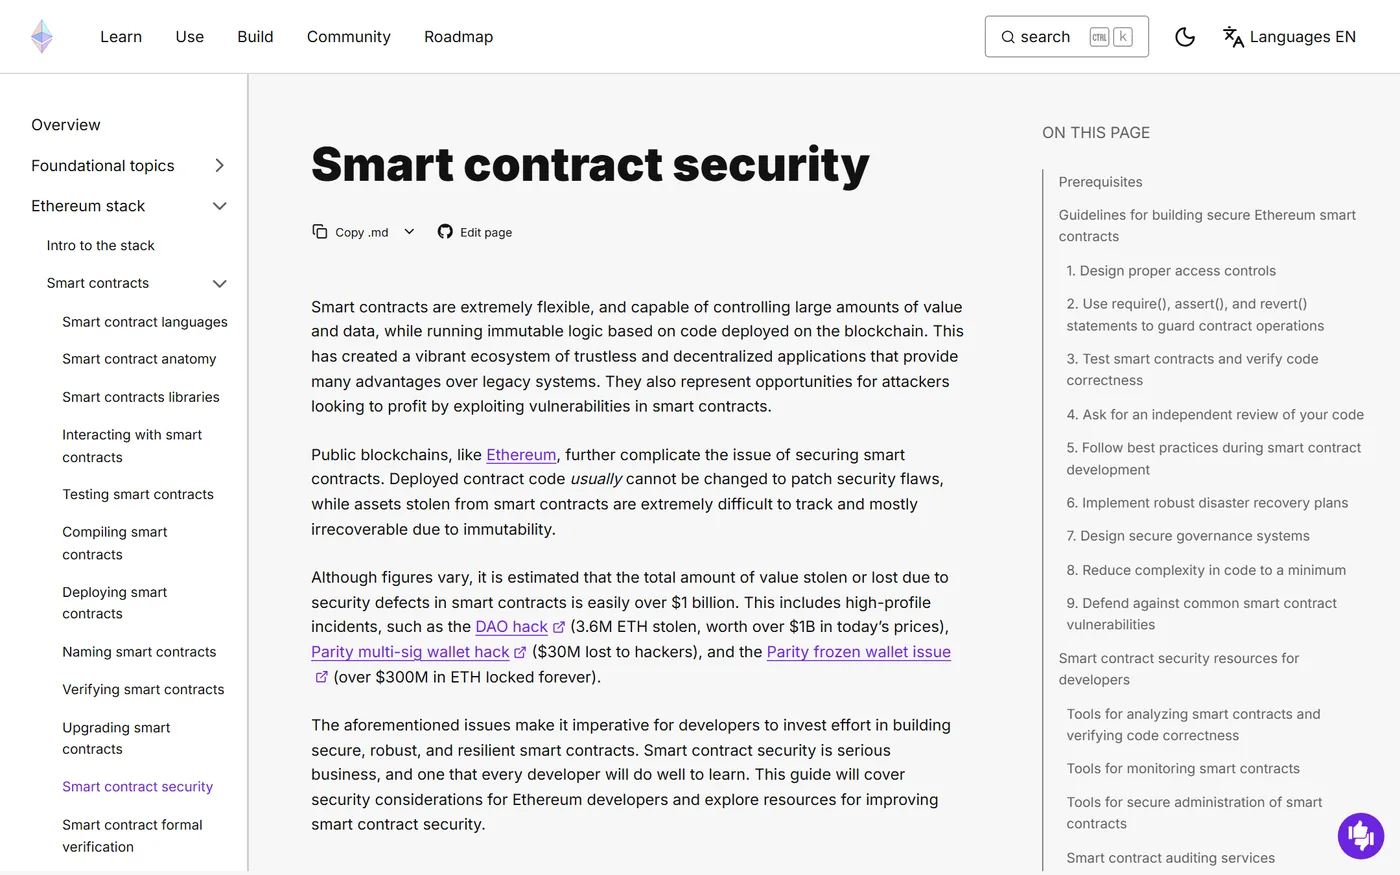The height and width of the screenshot is (875, 1400).
Task: Click the magnifier icon in search box
Action: (1008, 37)
